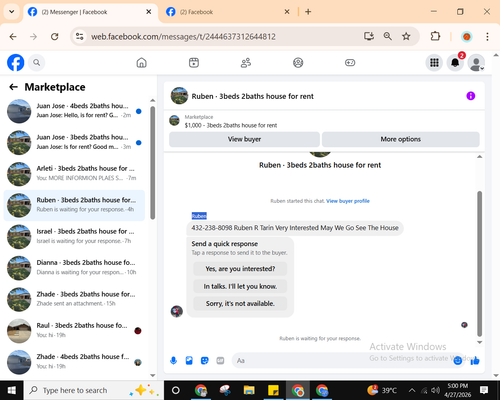Choose a GIF icon in composer
Image resolution: width=500 pixels, height=400 pixels.
point(220,360)
